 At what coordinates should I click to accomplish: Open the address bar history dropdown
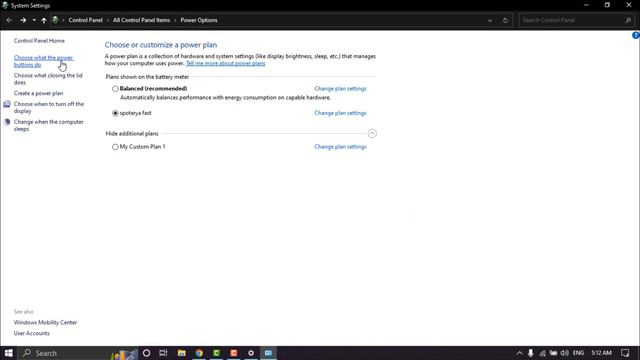coord(490,20)
